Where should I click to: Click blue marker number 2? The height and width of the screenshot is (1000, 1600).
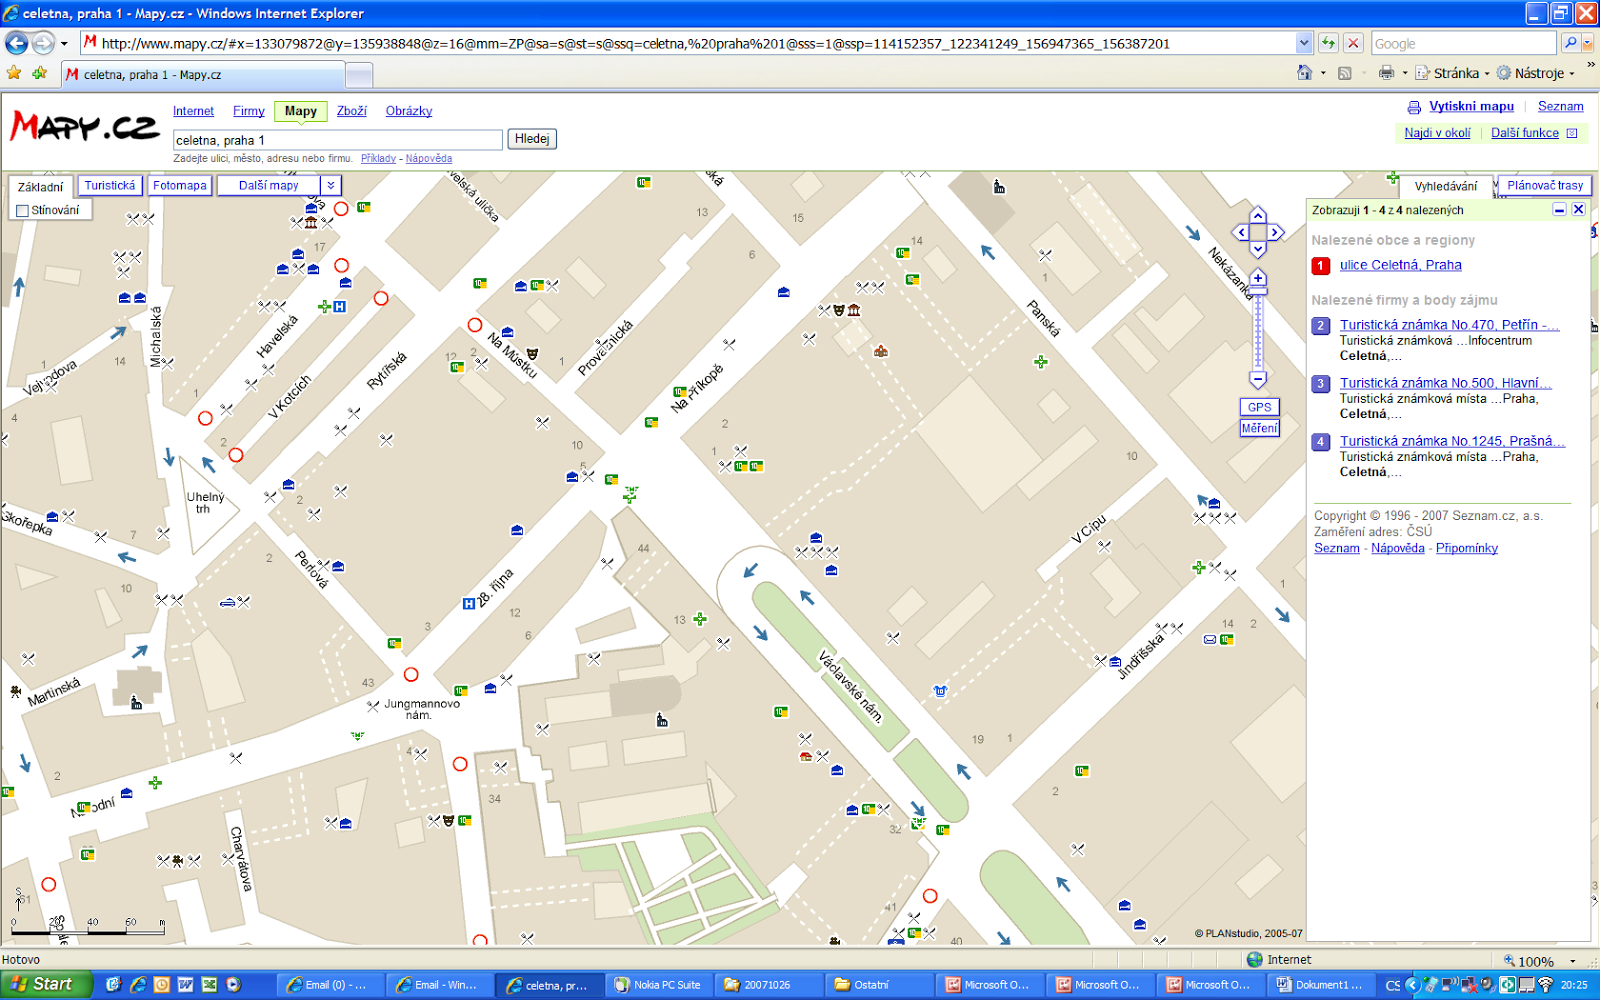click(1321, 326)
